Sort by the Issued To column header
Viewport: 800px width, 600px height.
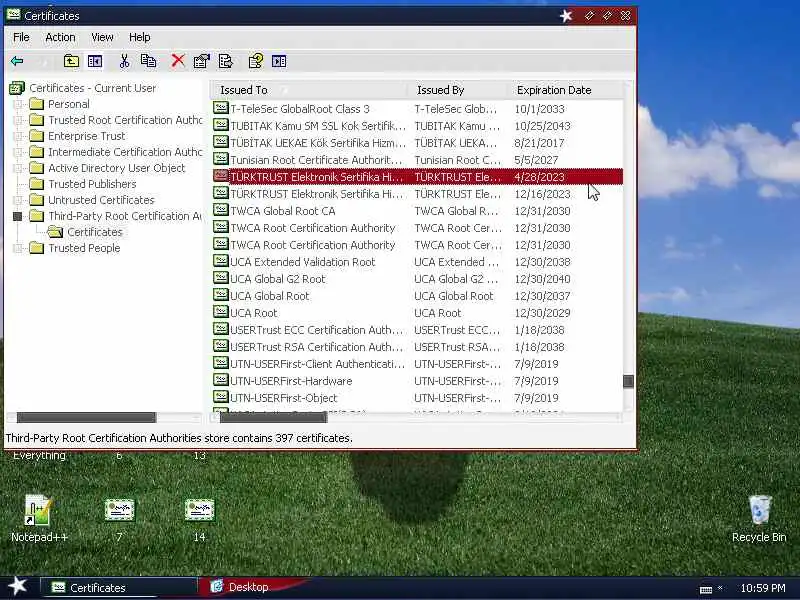(309, 90)
